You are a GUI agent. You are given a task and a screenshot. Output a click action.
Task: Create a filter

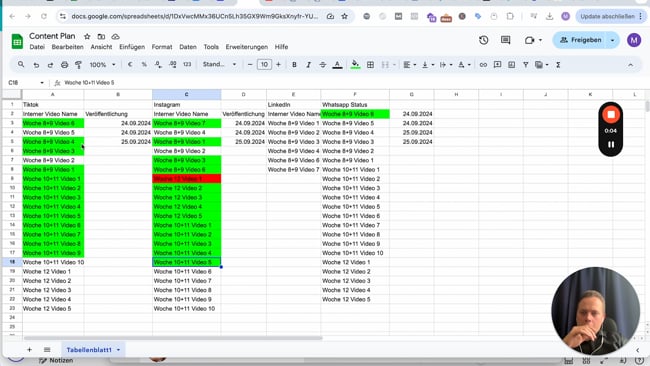(x=525, y=65)
